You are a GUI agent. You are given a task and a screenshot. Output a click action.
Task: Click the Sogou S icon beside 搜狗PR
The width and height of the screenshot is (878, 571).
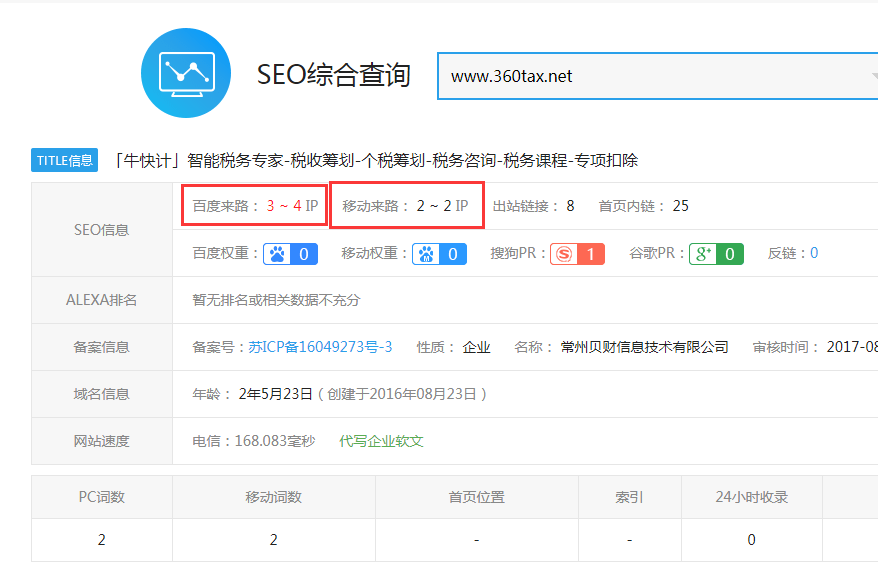(565, 254)
